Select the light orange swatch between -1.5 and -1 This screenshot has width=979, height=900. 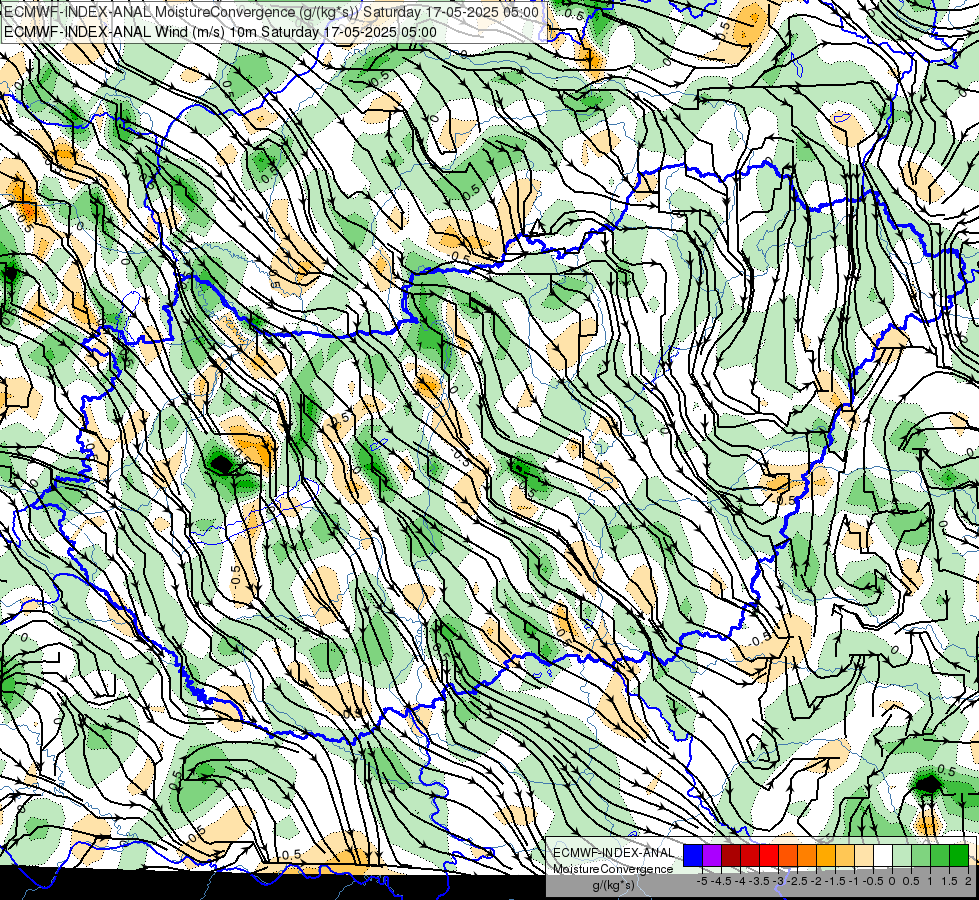845,855
